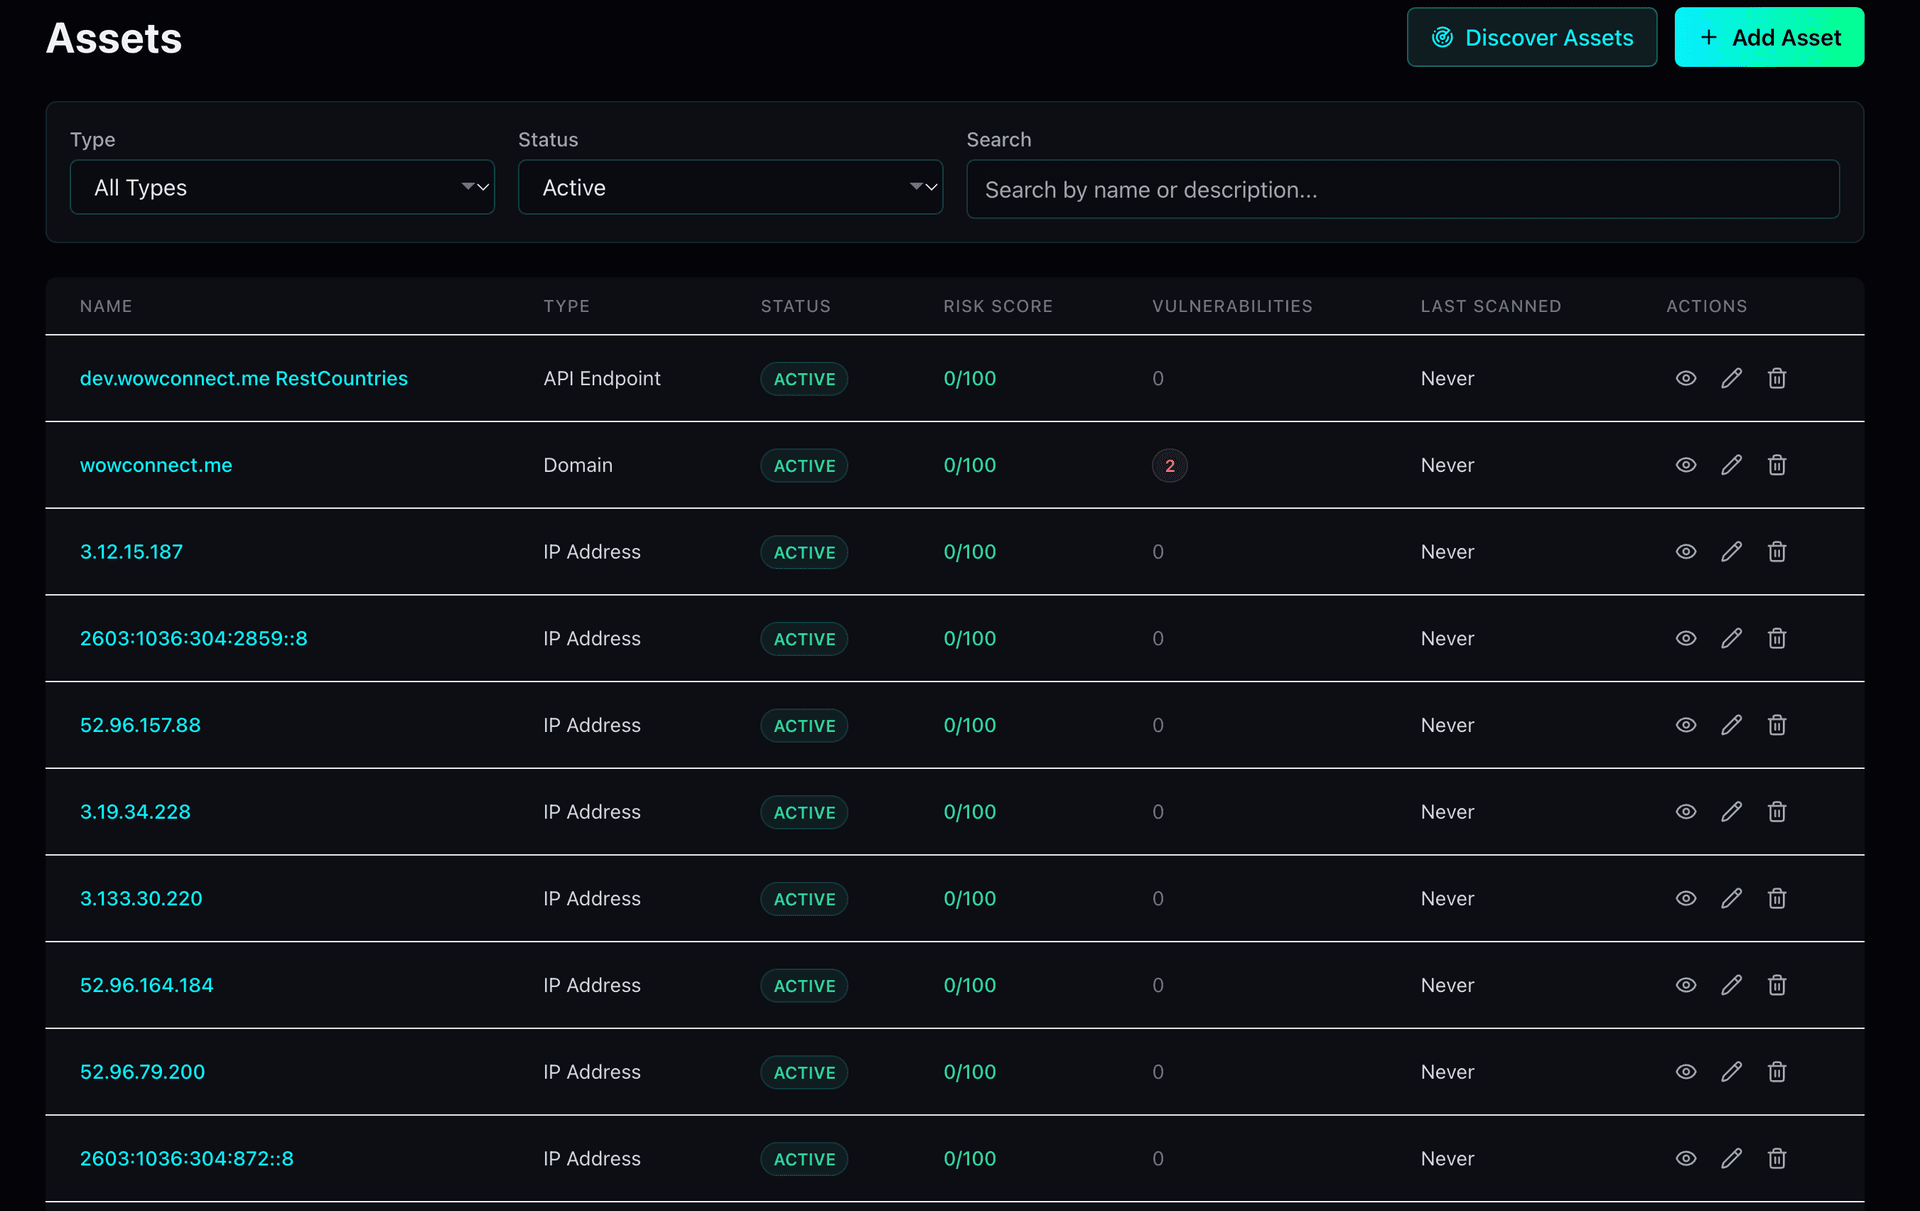Screen dimensions: 1920x1211
Task: View the 2603:1036:304:2859::8 asset via eye icon
Action: click(1686, 638)
